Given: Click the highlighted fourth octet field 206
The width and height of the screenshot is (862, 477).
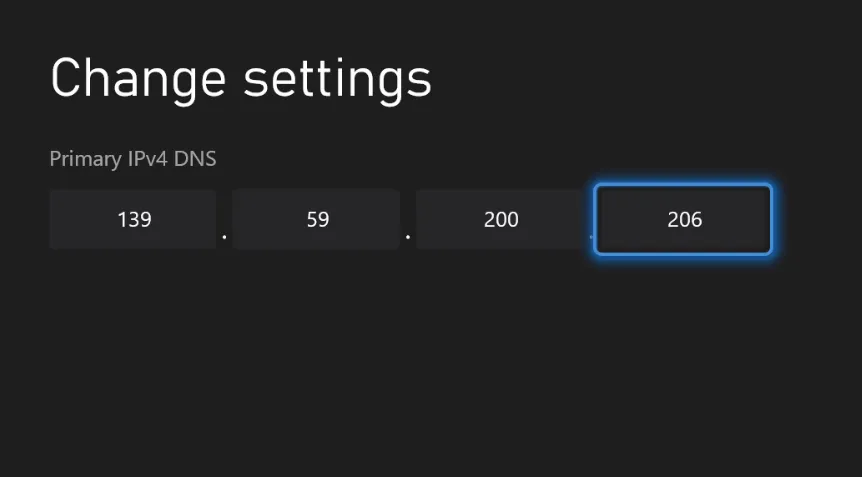Looking at the screenshot, I should tap(684, 219).
